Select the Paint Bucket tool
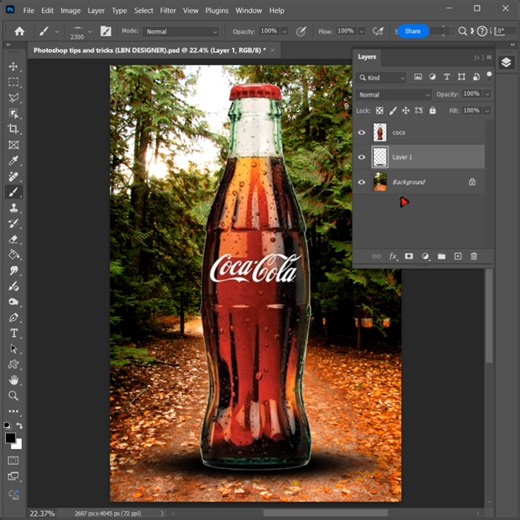 [13, 255]
